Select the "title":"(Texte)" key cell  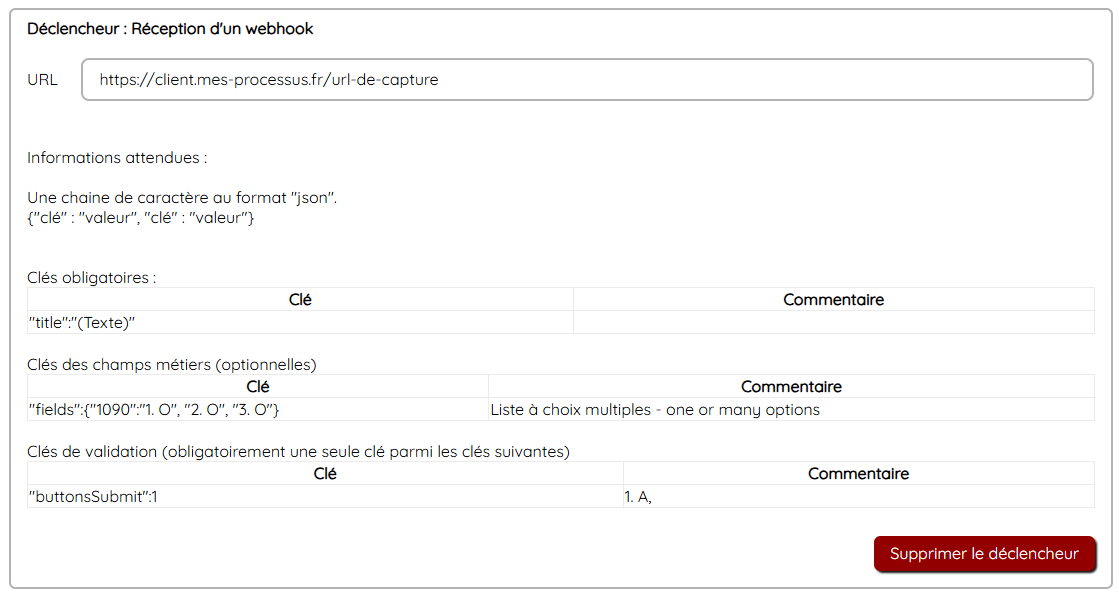82,322
